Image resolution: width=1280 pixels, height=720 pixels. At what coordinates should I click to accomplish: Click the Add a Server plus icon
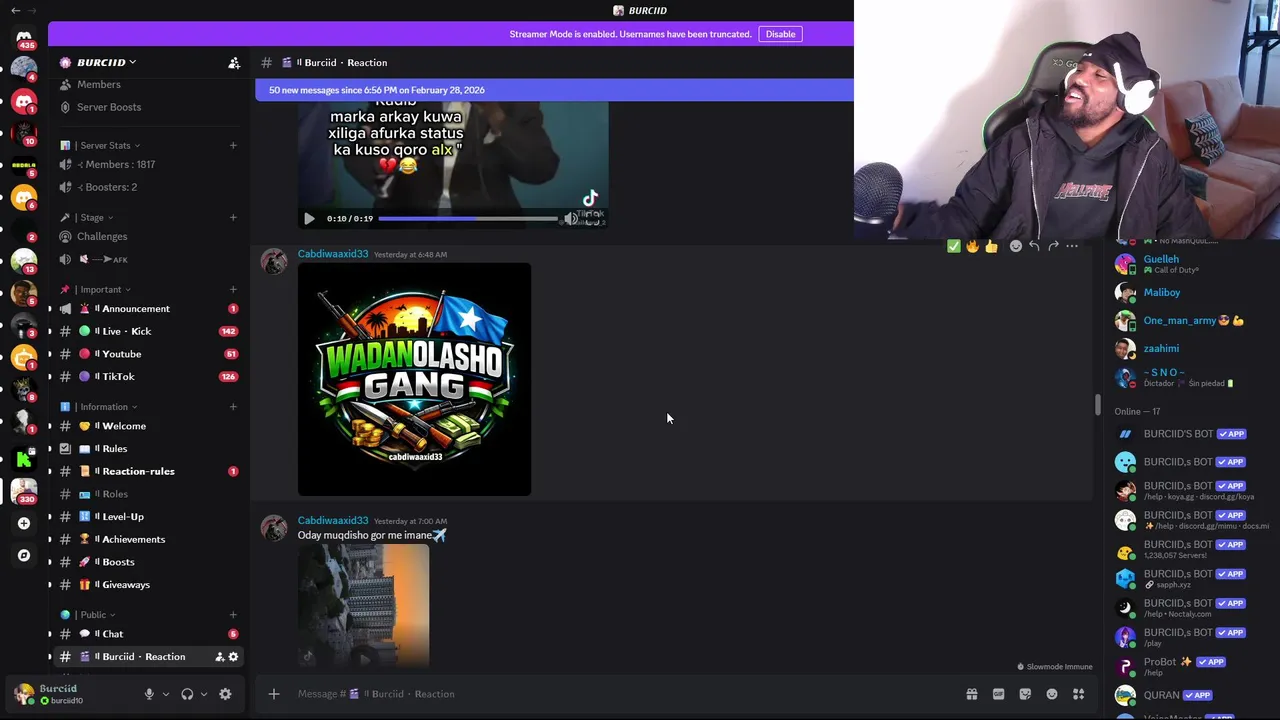click(x=24, y=523)
